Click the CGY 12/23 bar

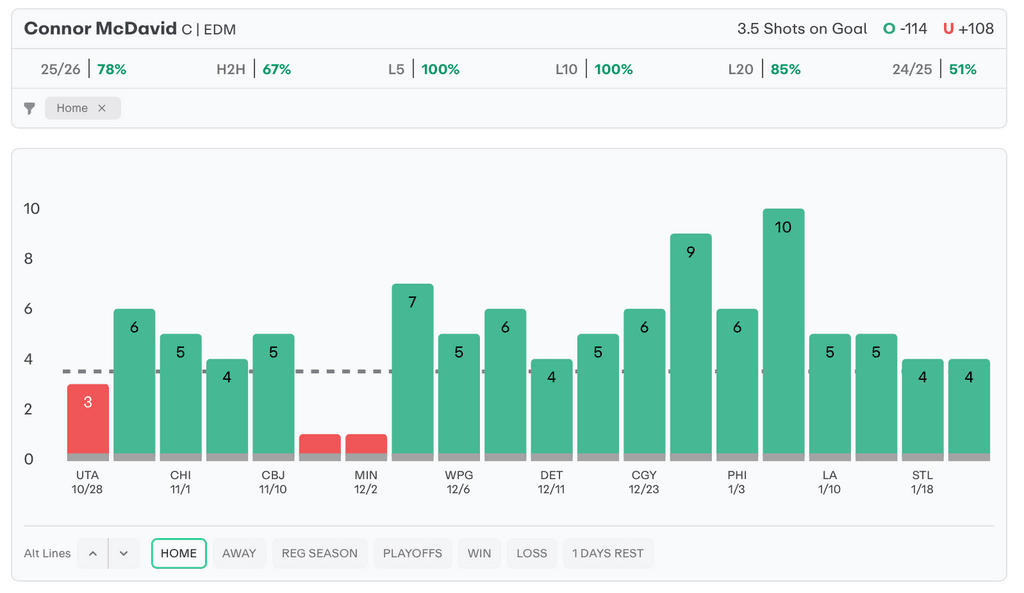[644, 383]
